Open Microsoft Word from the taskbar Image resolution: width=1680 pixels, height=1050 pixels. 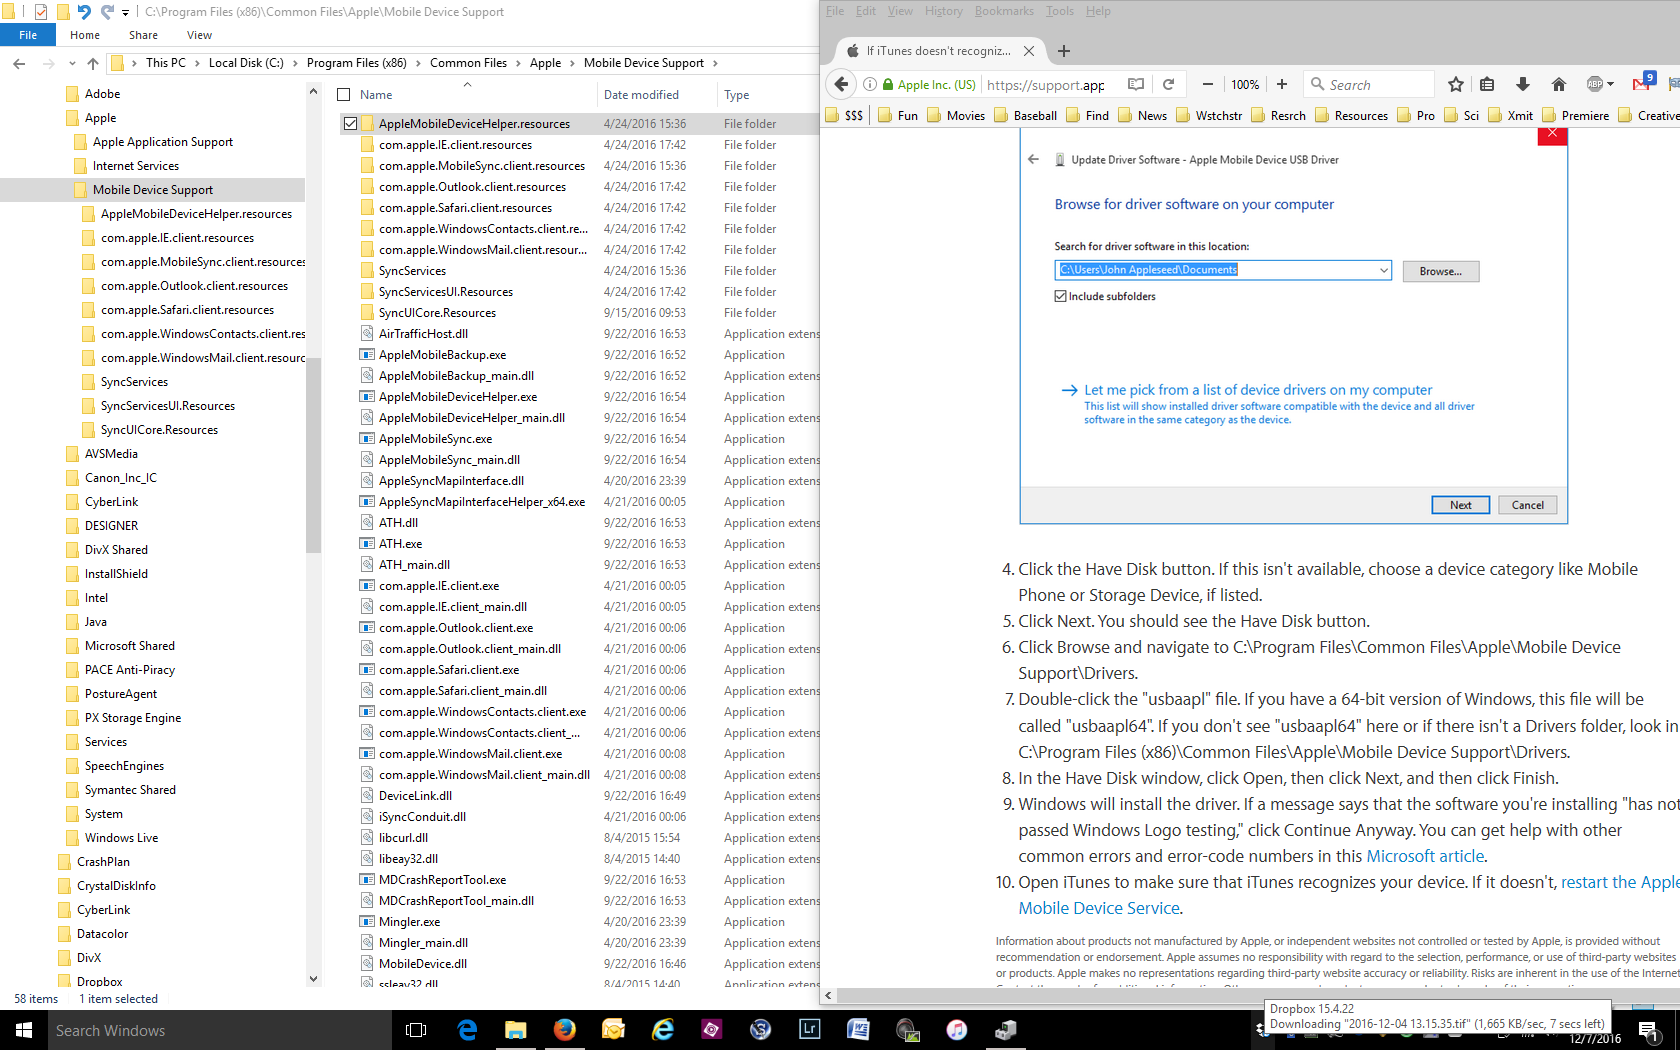click(x=858, y=1030)
